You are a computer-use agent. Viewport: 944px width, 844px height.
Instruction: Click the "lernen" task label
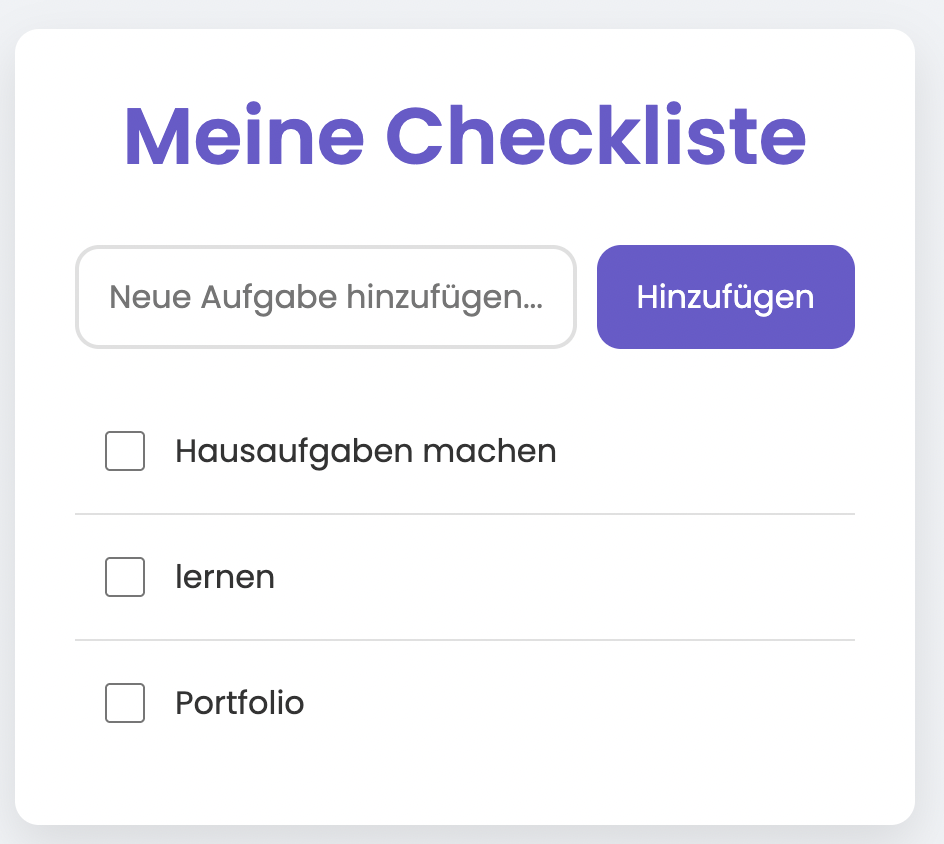click(x=225, y=577)
